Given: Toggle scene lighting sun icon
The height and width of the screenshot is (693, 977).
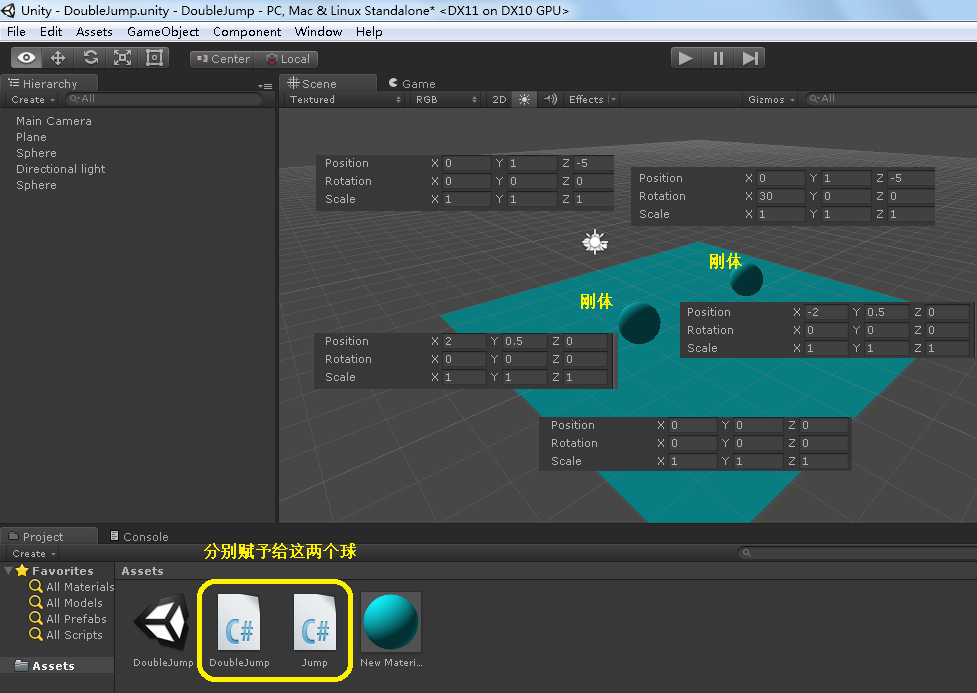Looking at the screenshot, I should pyautogui.click(x=525, y=100).
